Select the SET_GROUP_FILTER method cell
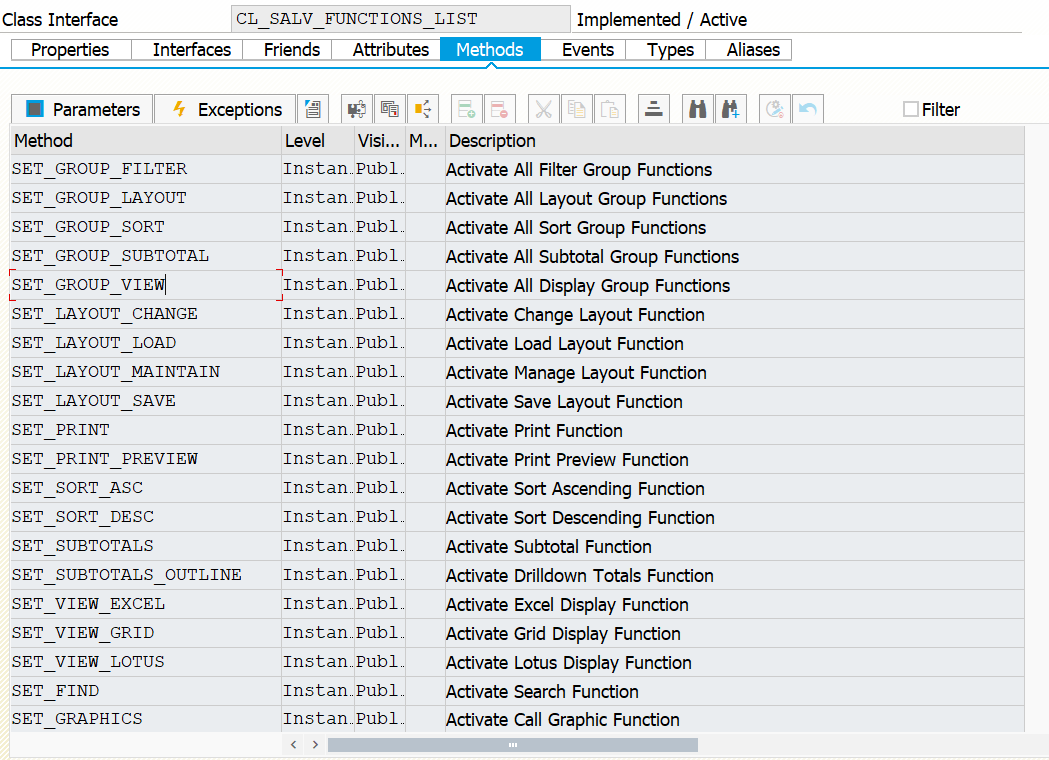This screenshot has width=1049, height=760. 146,169
